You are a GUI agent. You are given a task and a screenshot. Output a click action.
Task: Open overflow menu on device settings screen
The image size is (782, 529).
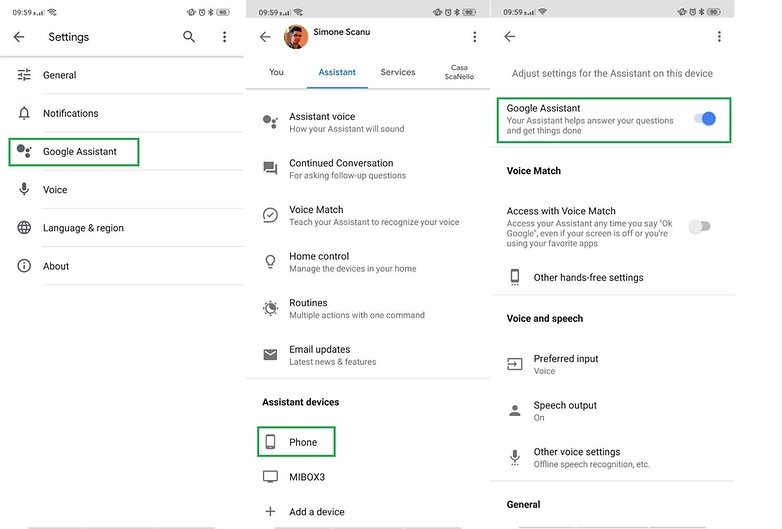719,36
